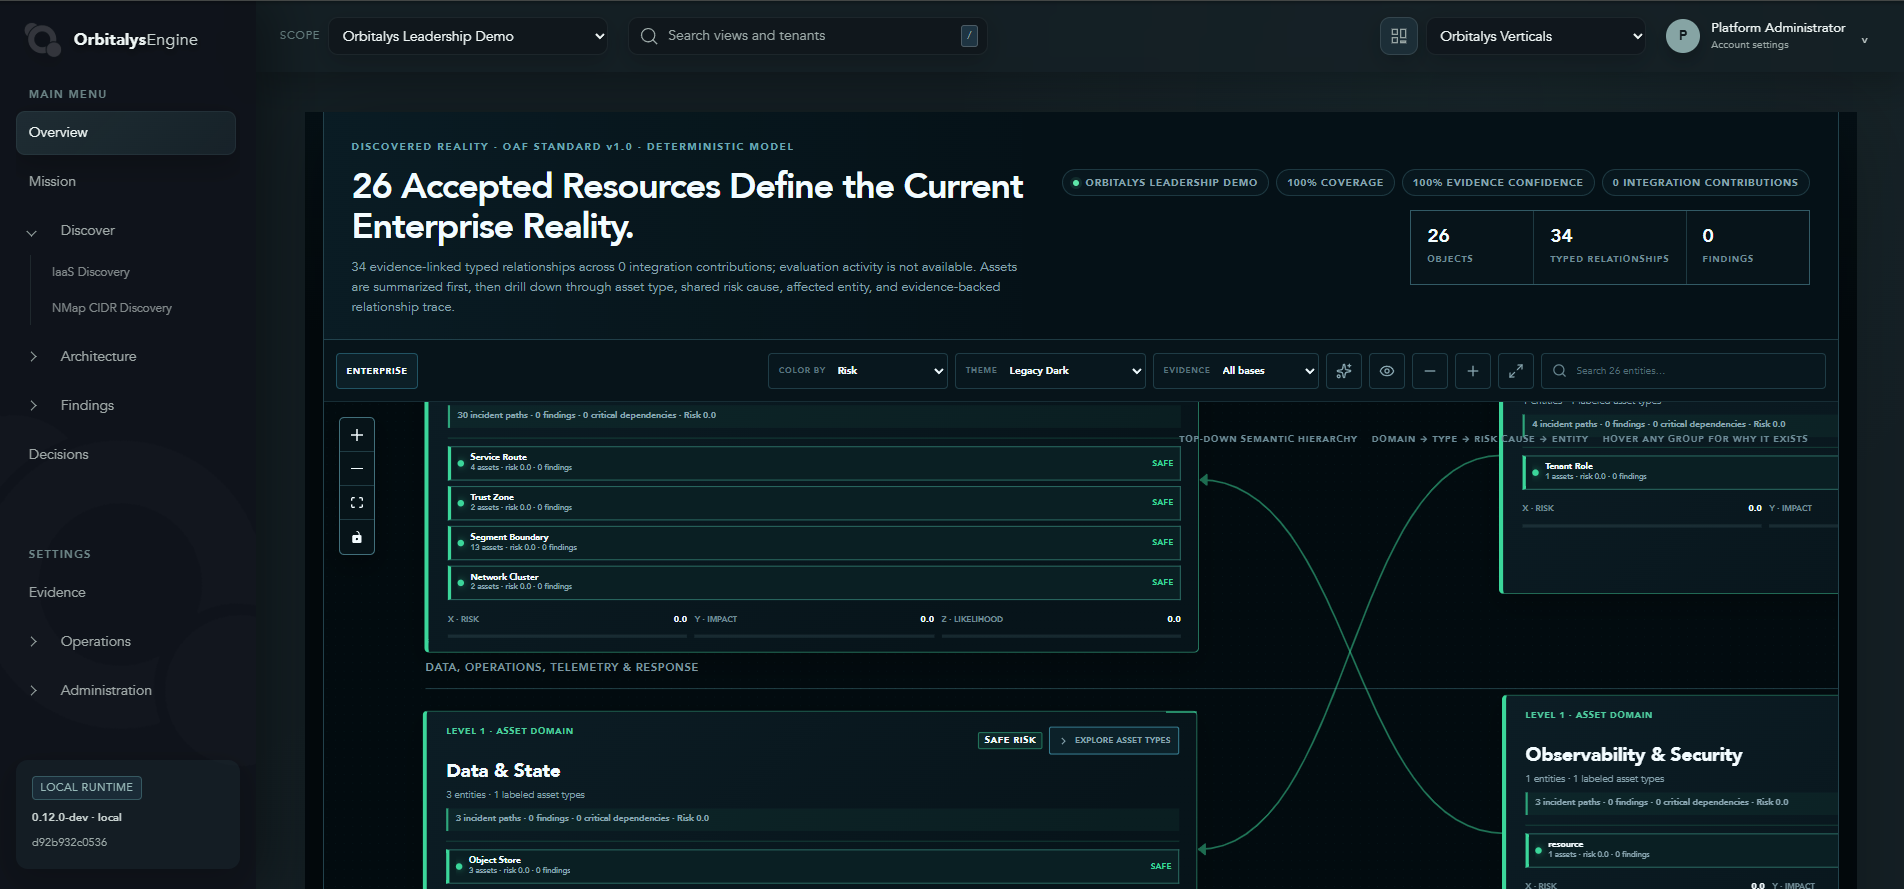
Task: Click the magnifier icon in entity search
Action: (x=1559, y=371)
